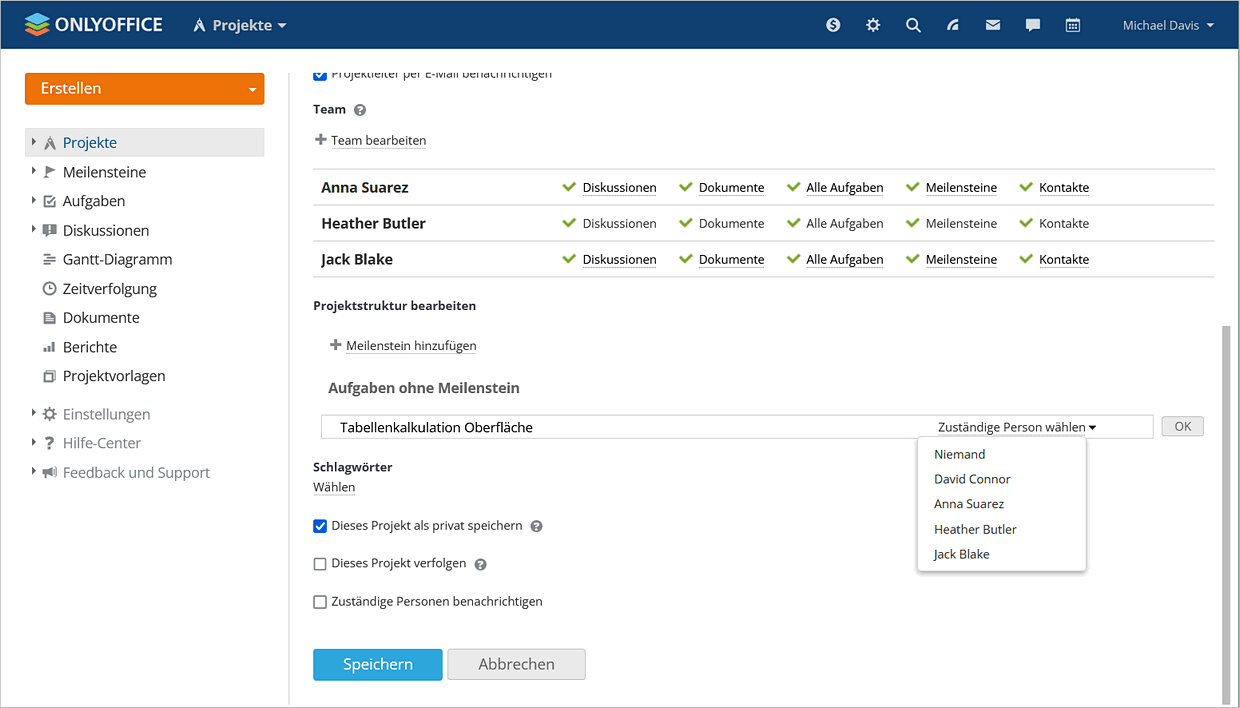
Task: Click the Berichte chart icon
Action: [49, 347]
